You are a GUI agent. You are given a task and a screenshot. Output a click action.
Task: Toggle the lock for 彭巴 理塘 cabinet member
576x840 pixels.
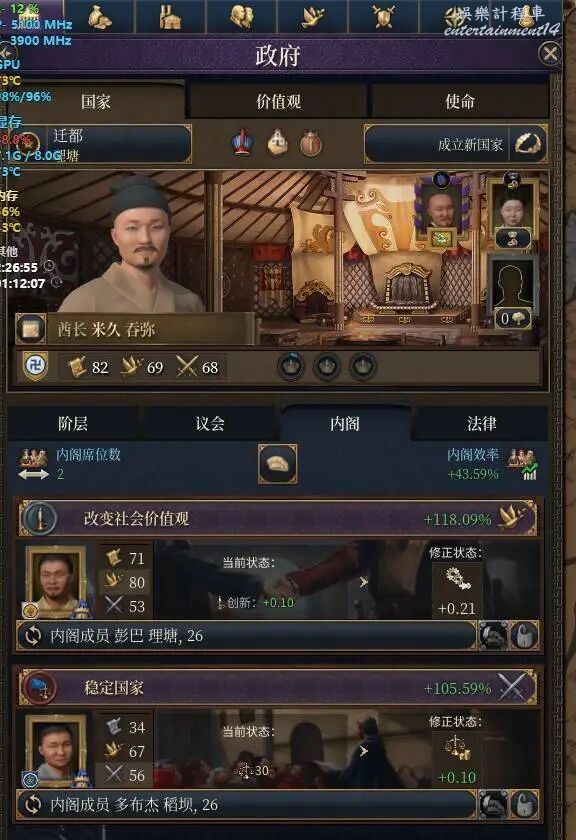525,636
